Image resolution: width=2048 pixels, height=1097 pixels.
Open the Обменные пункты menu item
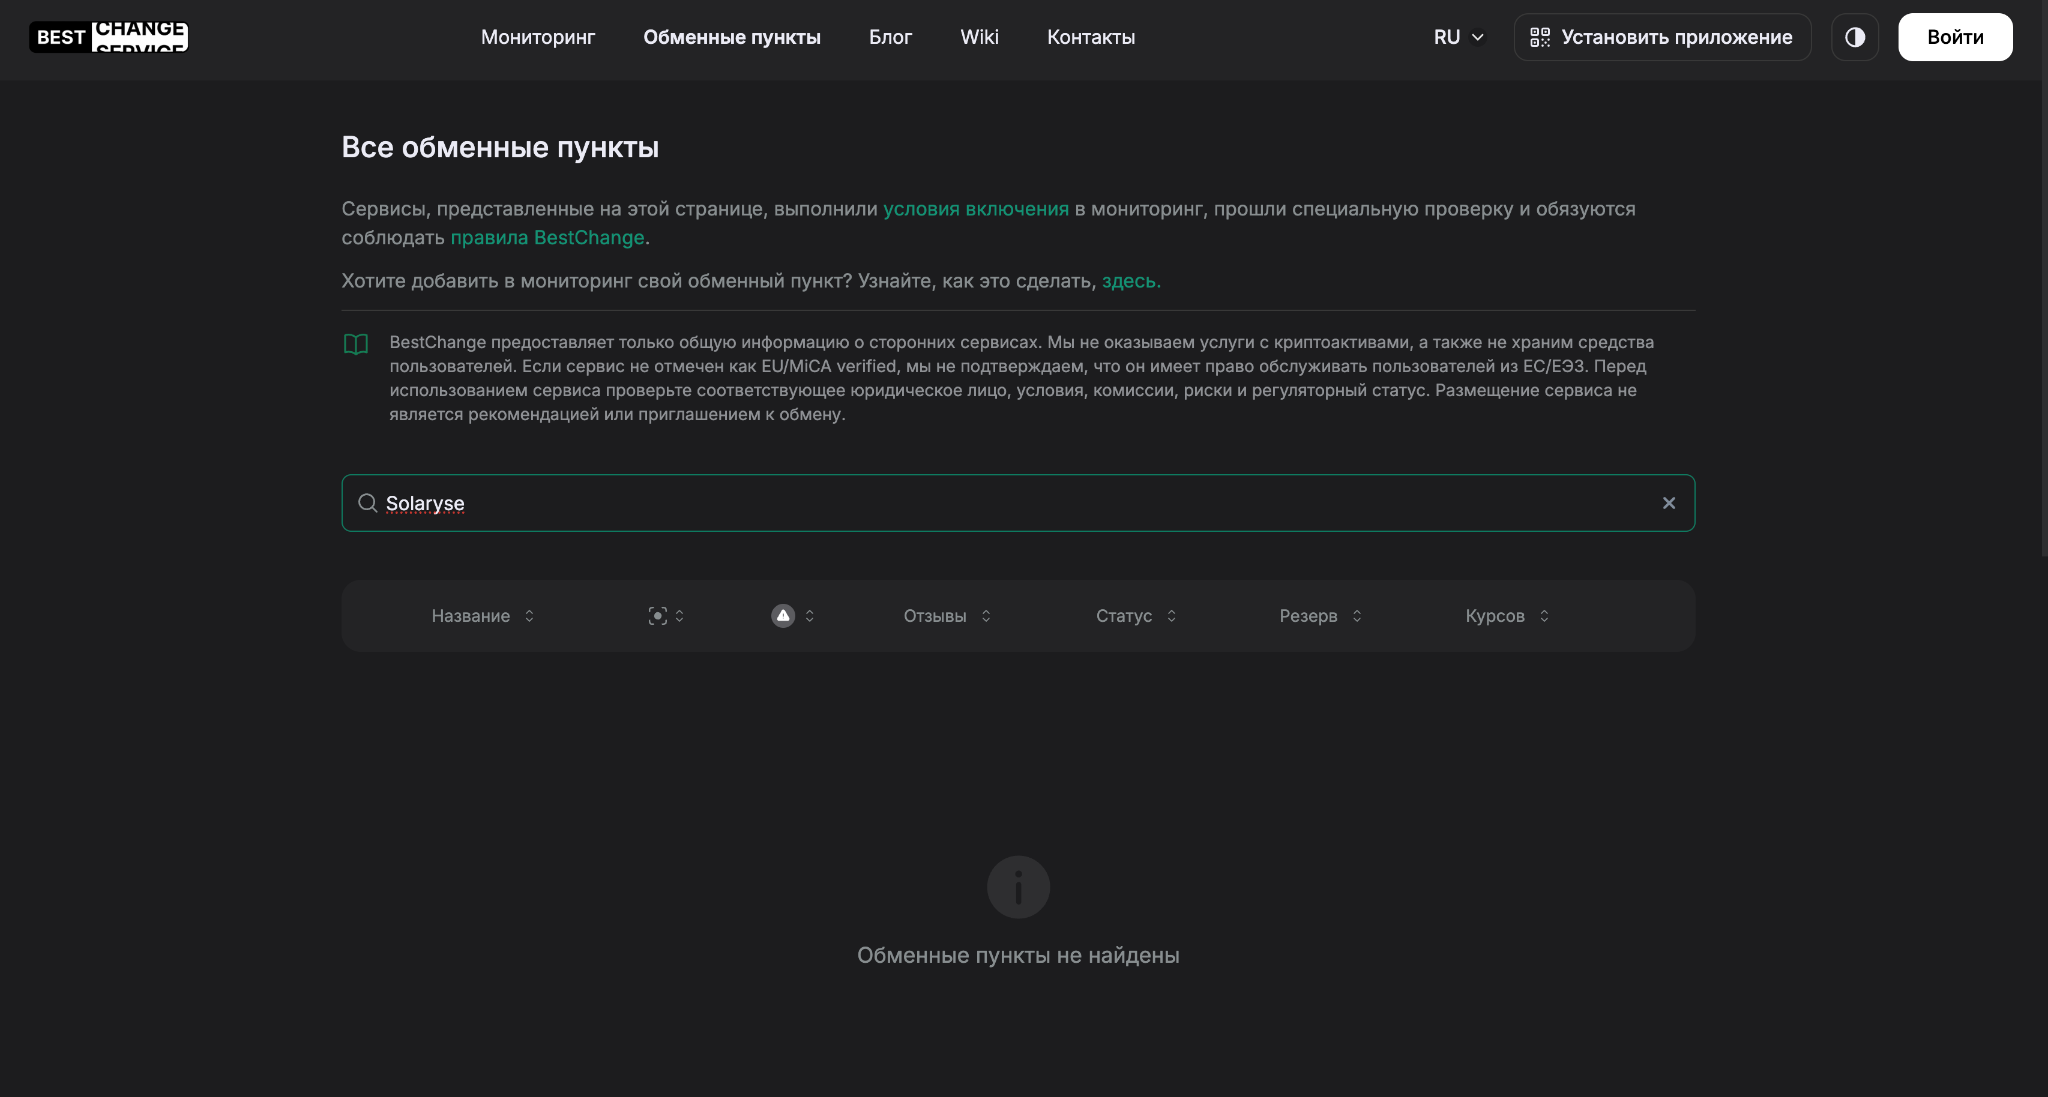pyautogui.click(x=732, y=37)
